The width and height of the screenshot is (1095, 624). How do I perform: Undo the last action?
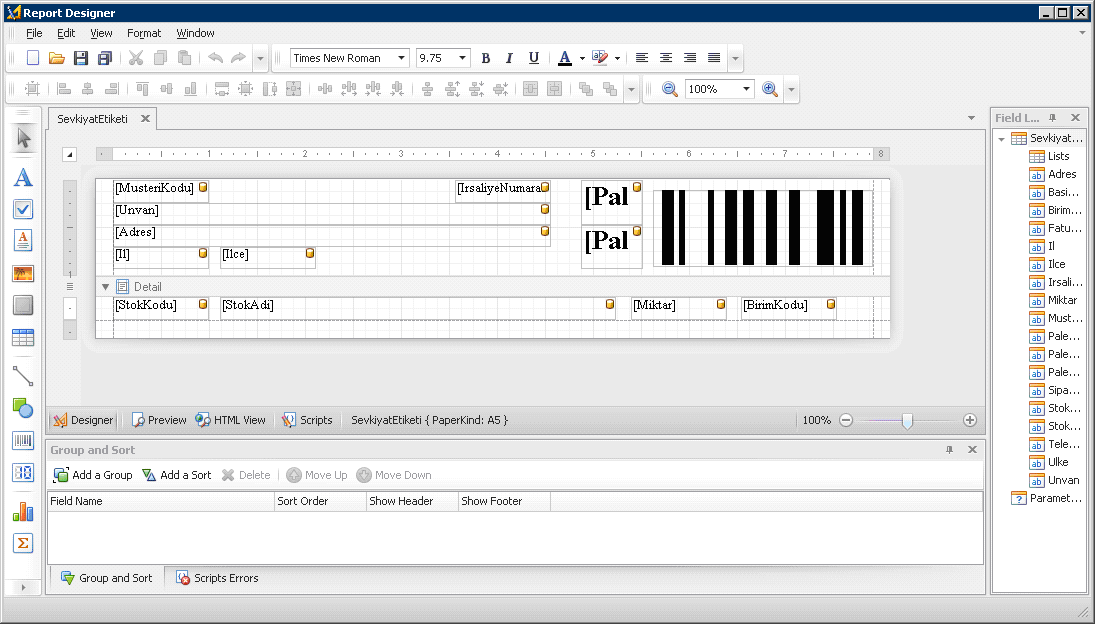coord(215,58)
